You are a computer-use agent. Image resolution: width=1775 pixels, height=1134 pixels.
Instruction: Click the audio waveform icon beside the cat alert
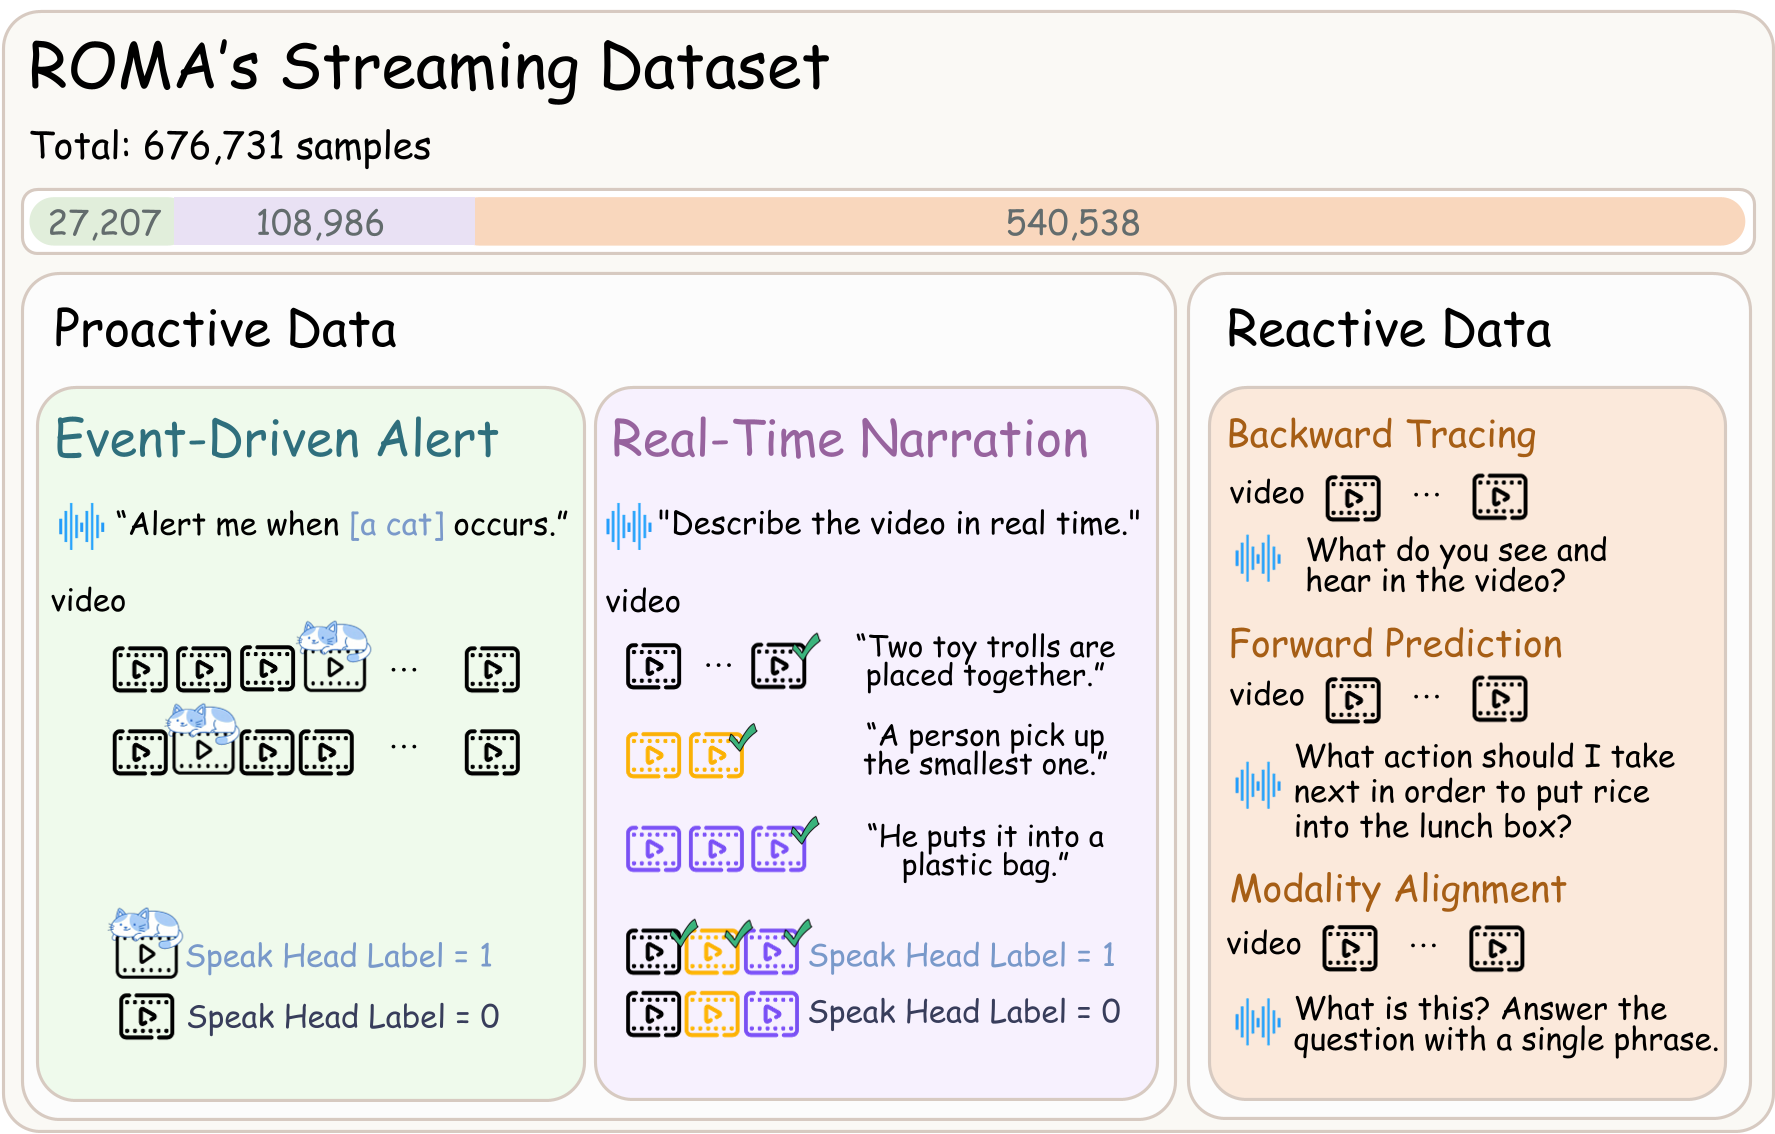(x=84, y=523)
